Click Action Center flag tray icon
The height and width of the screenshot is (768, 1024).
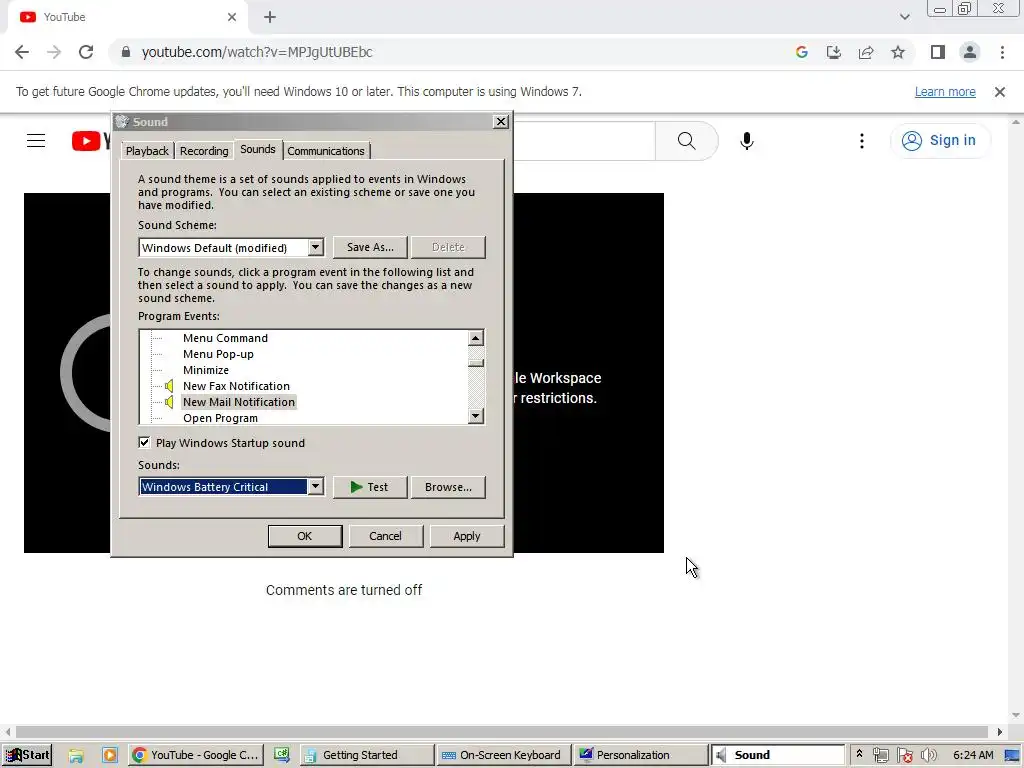point(904,756)
